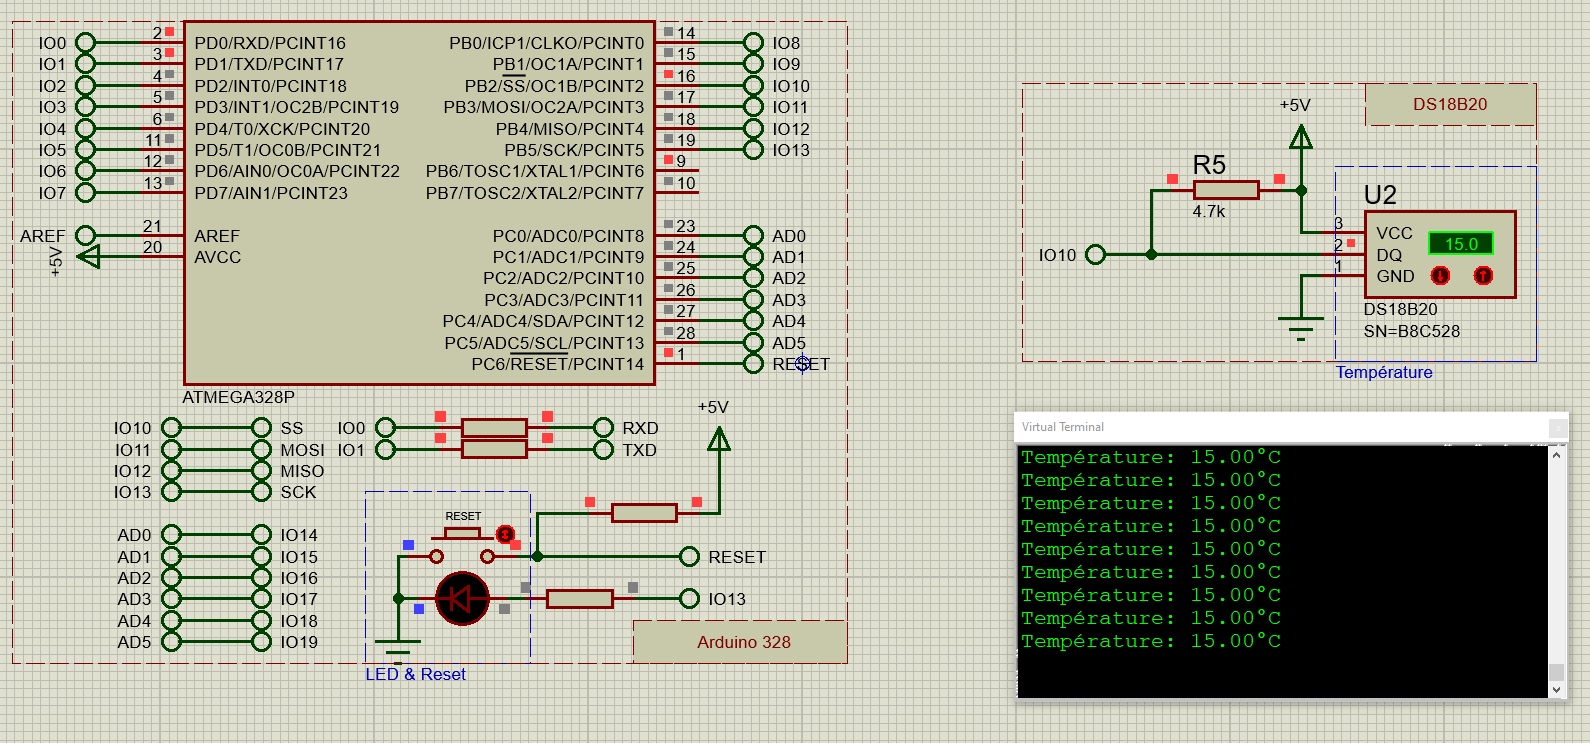Click the +5V power terminal above R5
This screenshot has height=743, width=1590.
[x=1300, y=137]
